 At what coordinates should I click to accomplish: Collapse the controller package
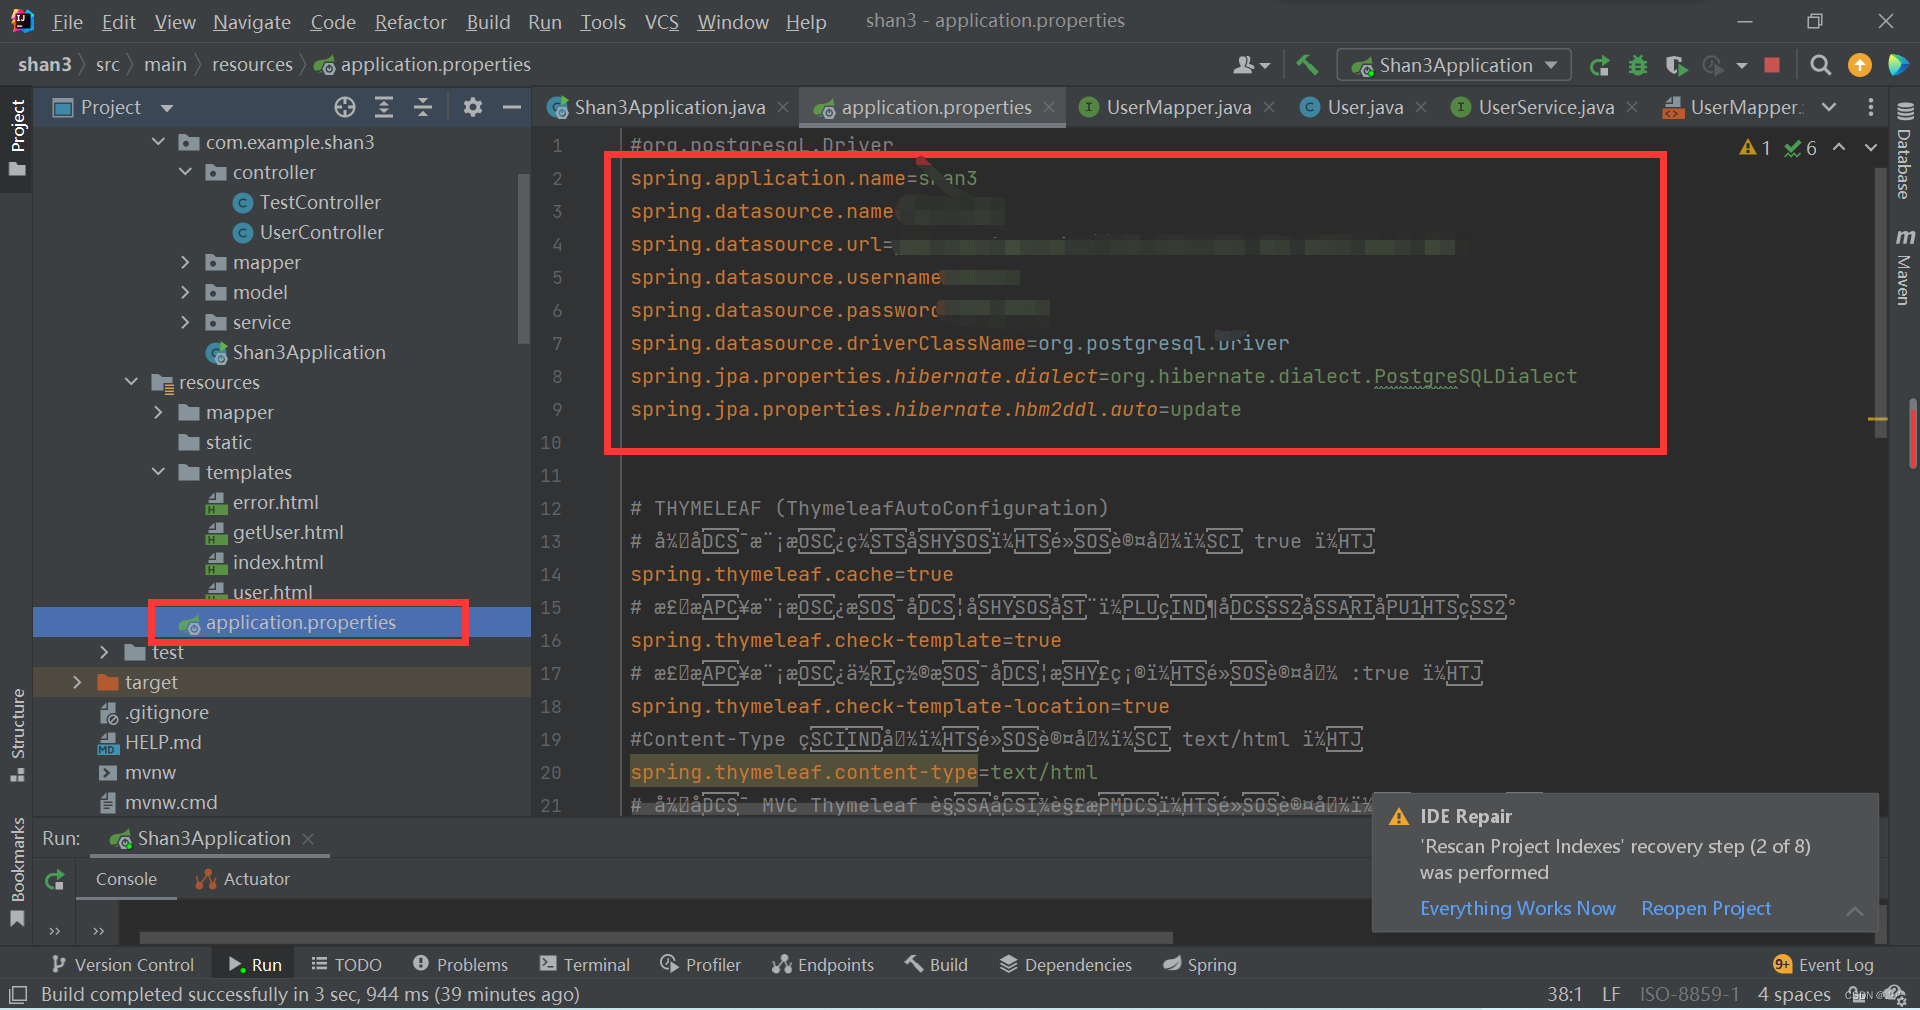[185, 172]
